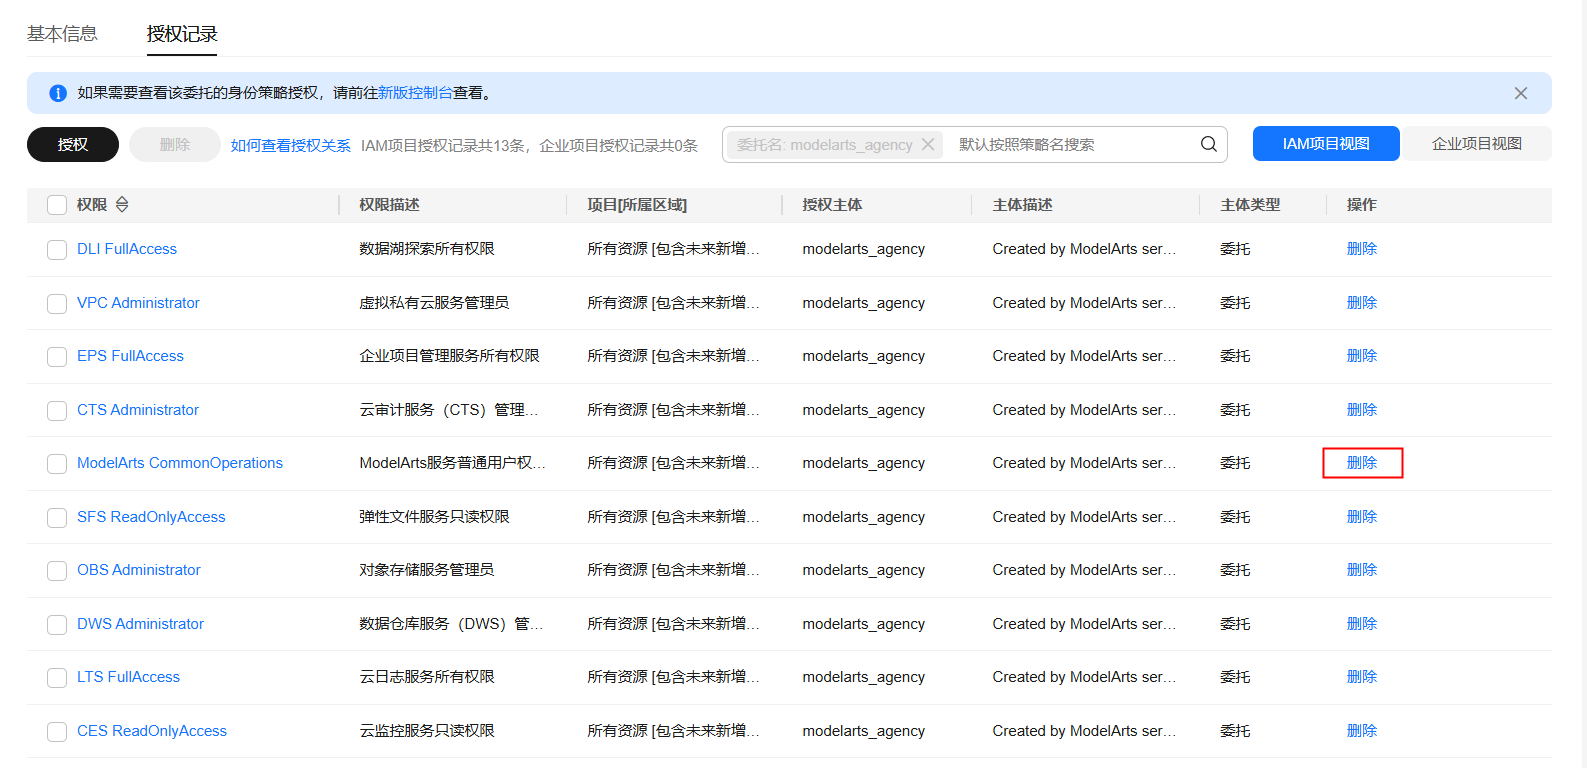
Task: Sort by the 权限 column sort icon
Action: tap(122, 204)
